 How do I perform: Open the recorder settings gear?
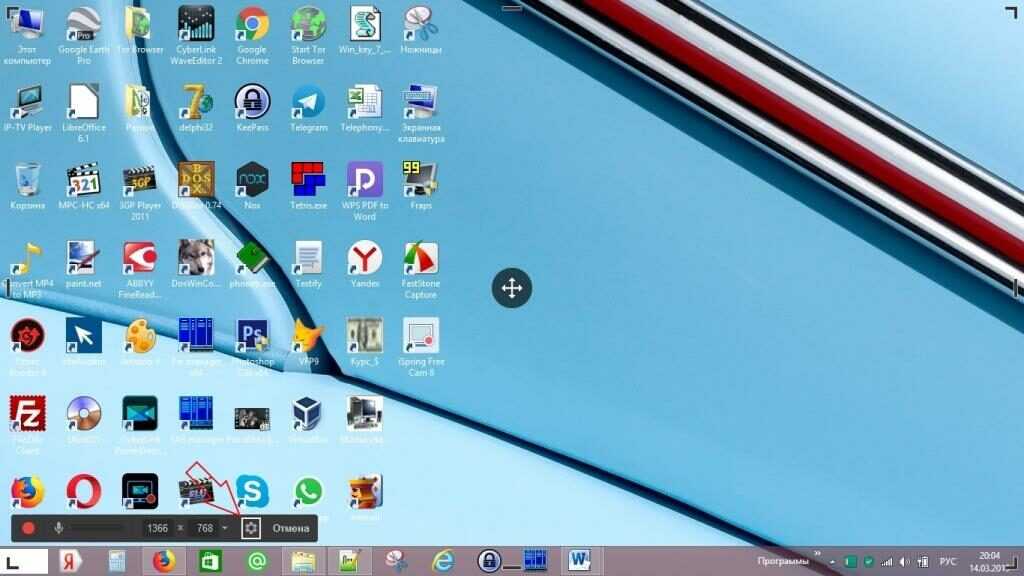pos(251,528)
